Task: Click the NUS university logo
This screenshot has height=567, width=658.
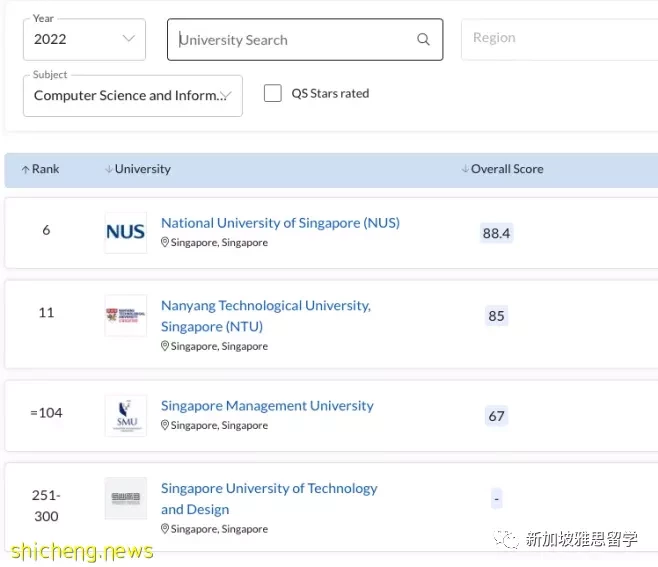Action: tap(125, 232)
